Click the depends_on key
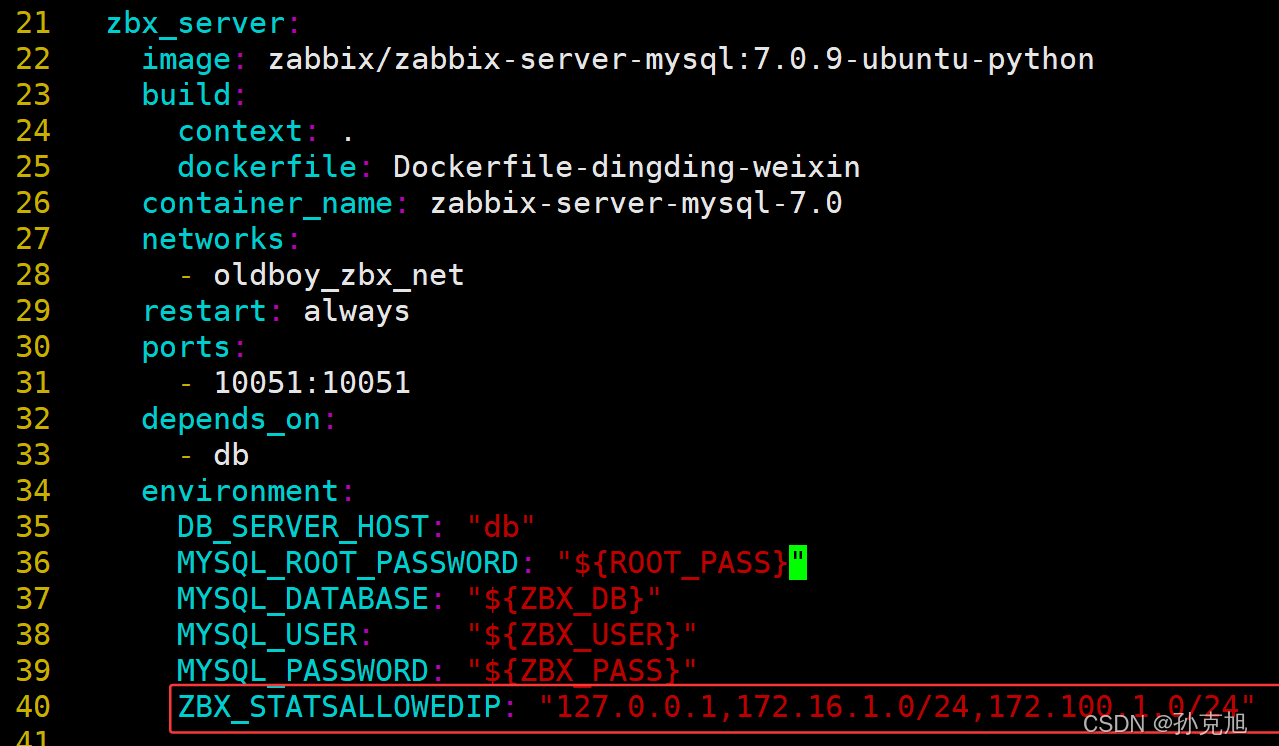The height and width of the screenshot is (746, 1279). (x=231, y=419)
